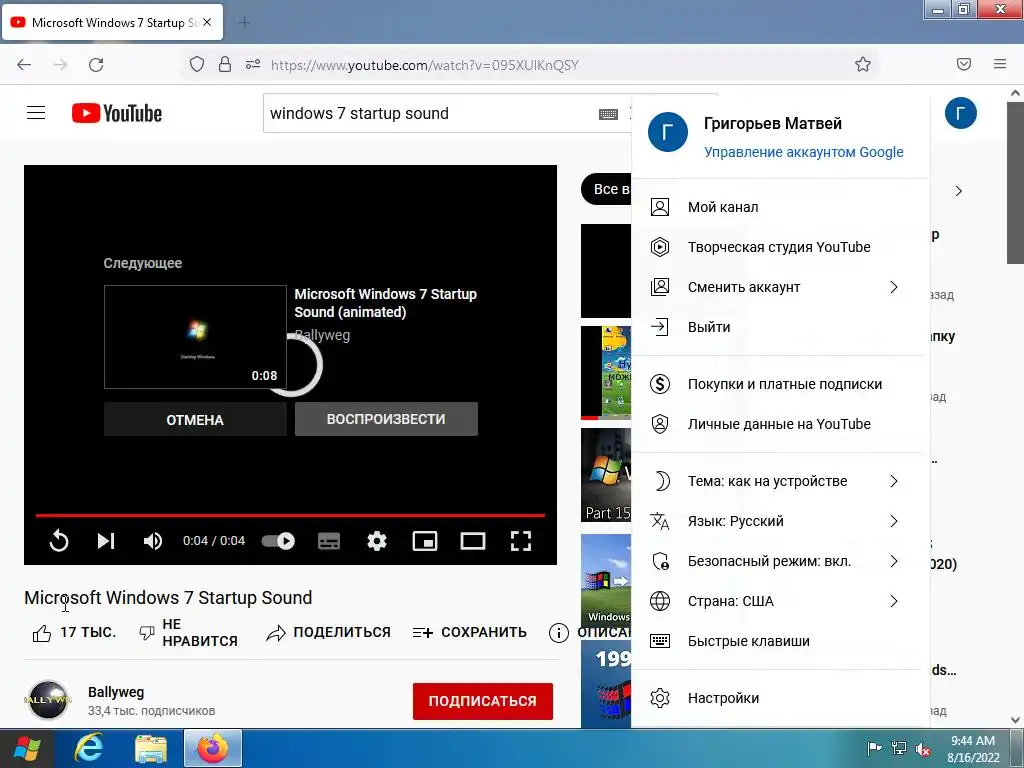Click the muted volume tray icon

click(923, 749)
